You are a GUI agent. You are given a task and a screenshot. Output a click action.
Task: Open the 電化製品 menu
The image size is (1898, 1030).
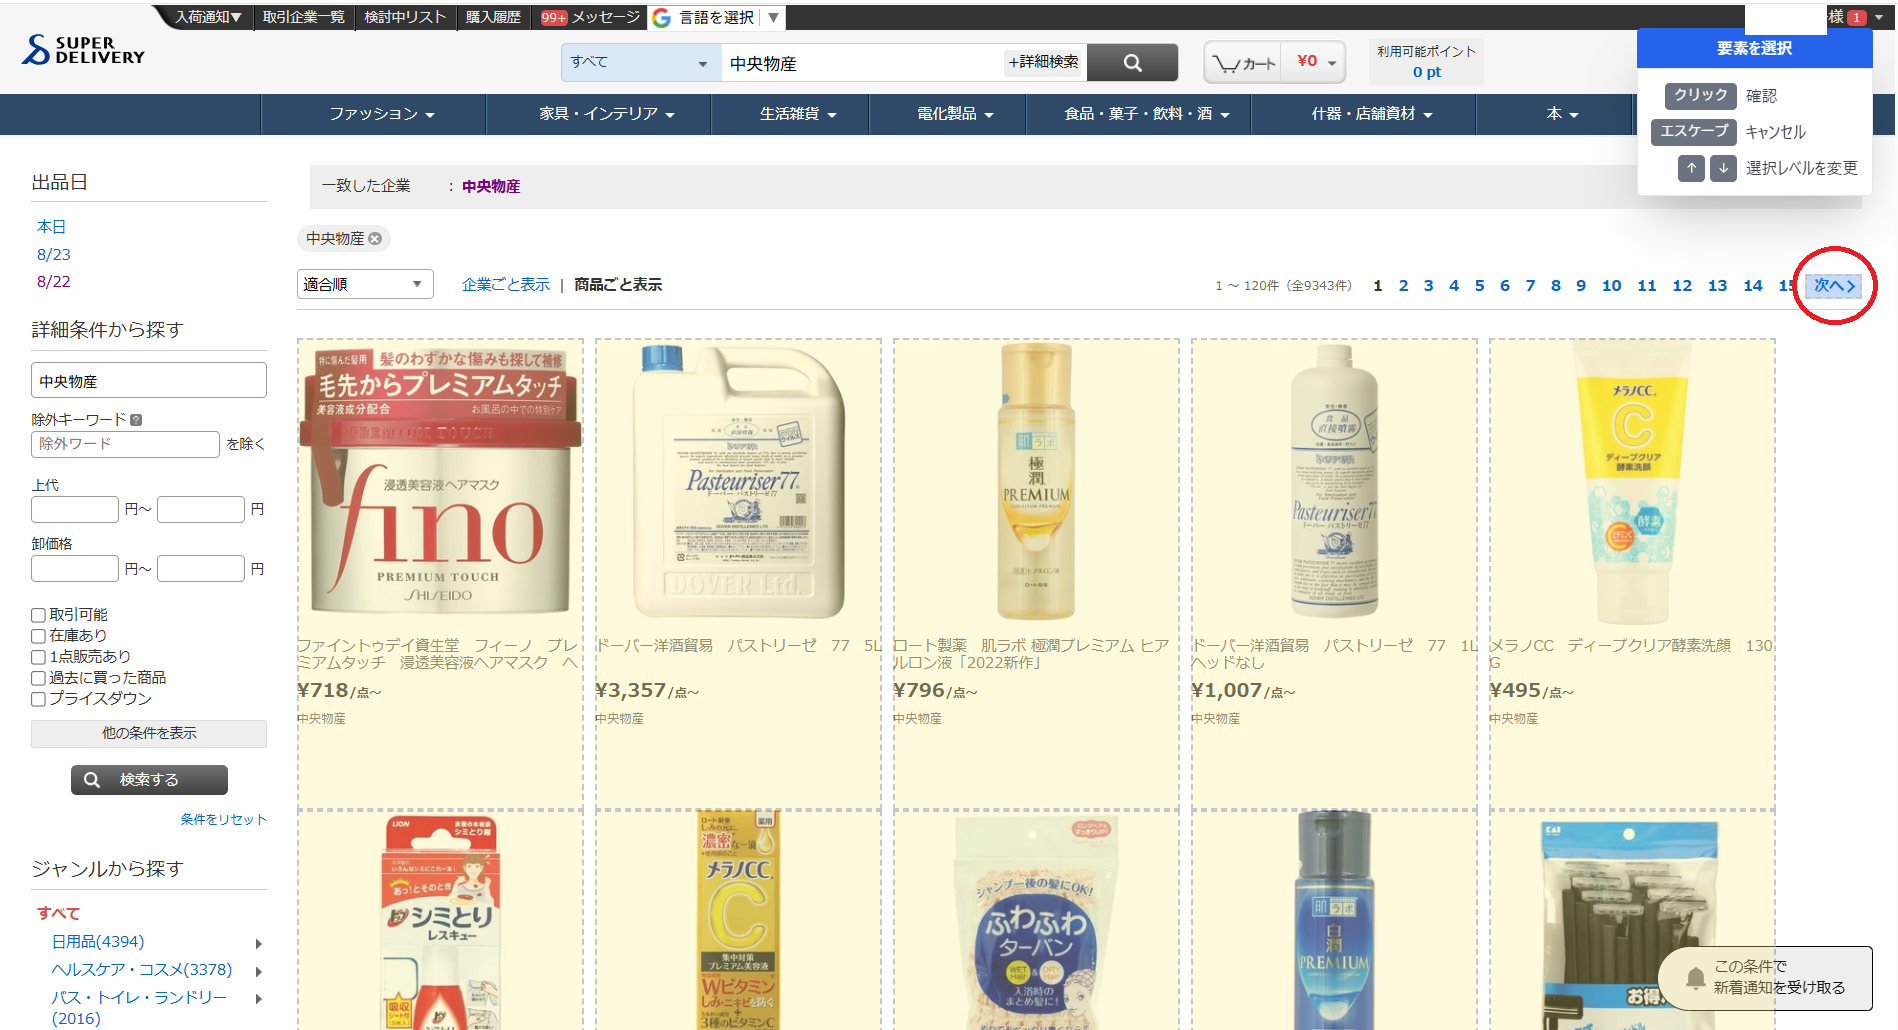(955, 114)
